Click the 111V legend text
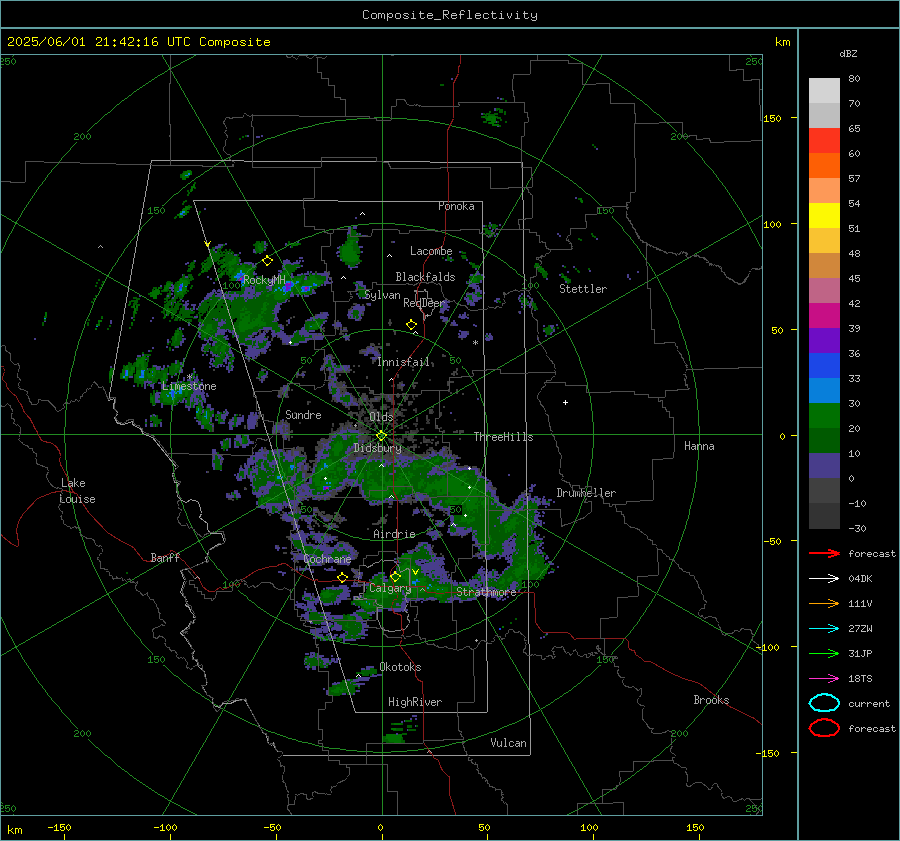This screenshot has width=900, height=841. pos(860,603)
